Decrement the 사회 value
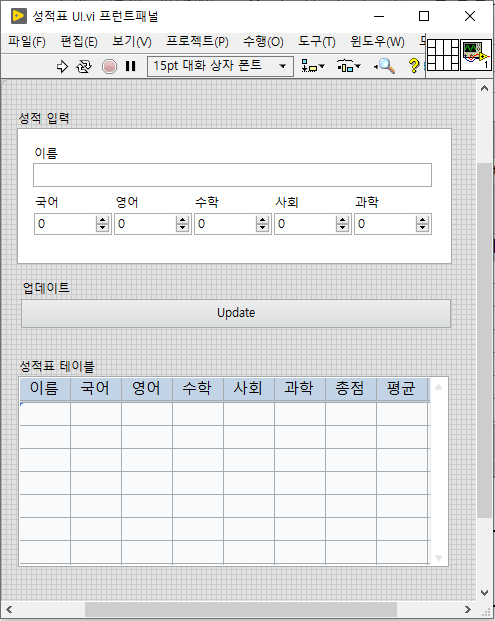 click(343, 228)
